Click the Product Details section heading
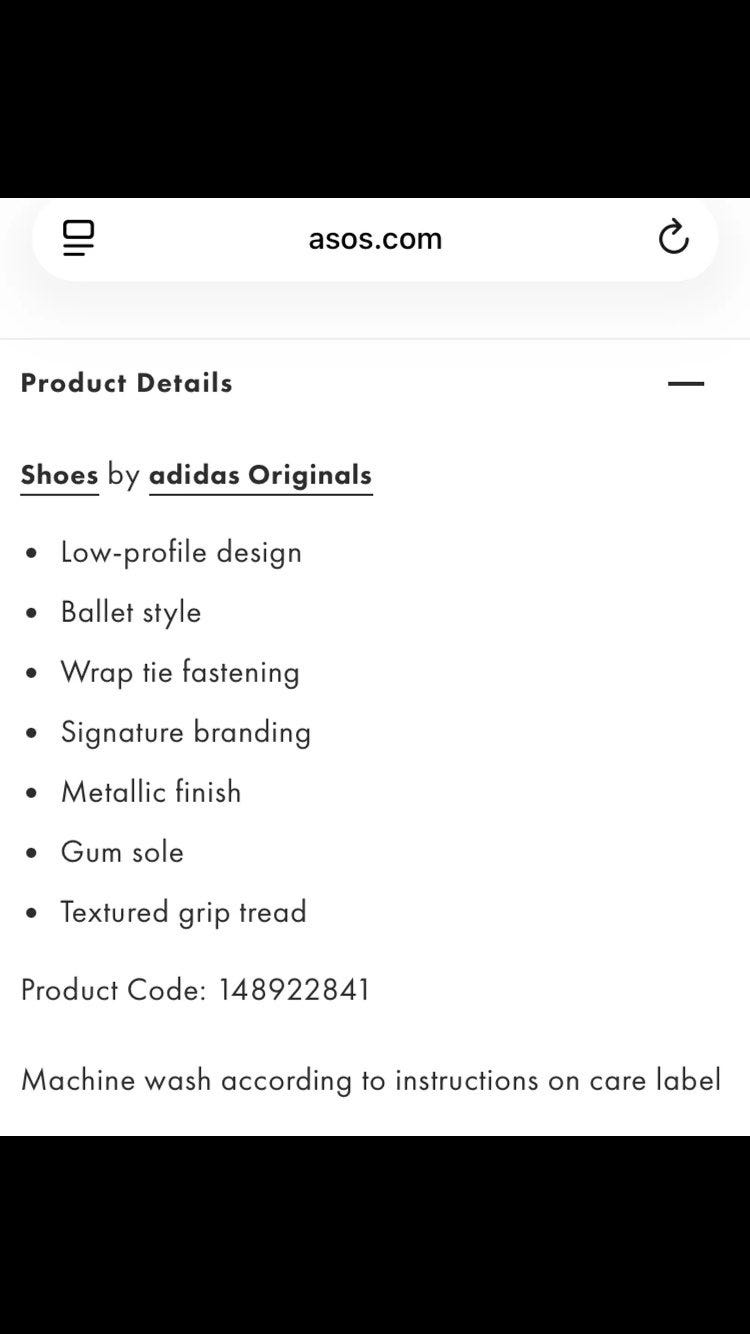 point(127,383)
